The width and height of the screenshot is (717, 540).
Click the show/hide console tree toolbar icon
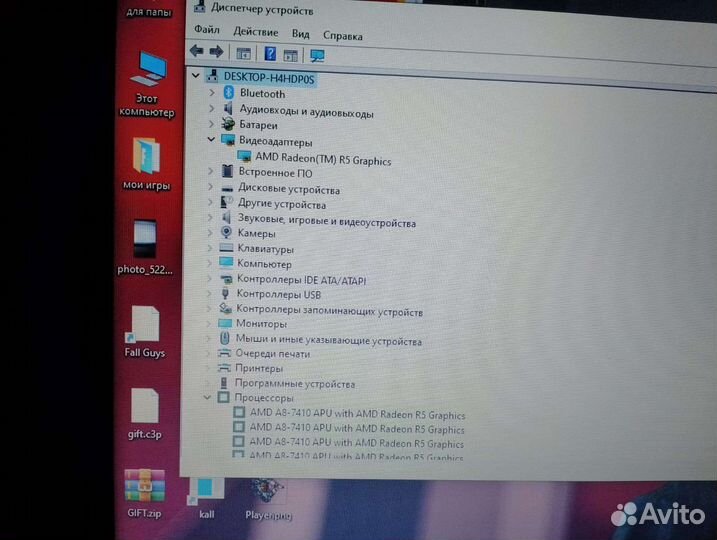click(243, 54)
